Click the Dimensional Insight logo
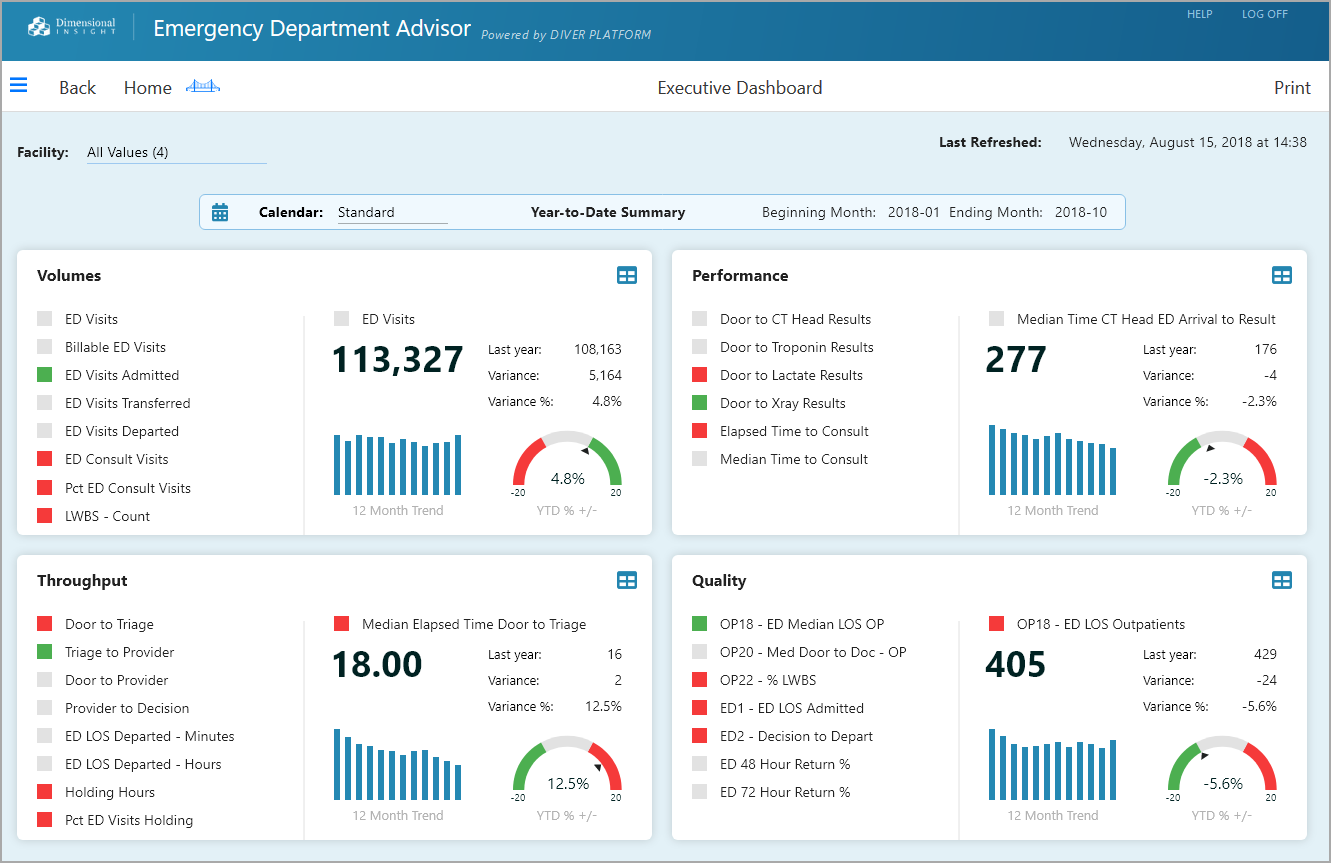Viewport: 1331px width, 863px height. click(x=72, y=27)
